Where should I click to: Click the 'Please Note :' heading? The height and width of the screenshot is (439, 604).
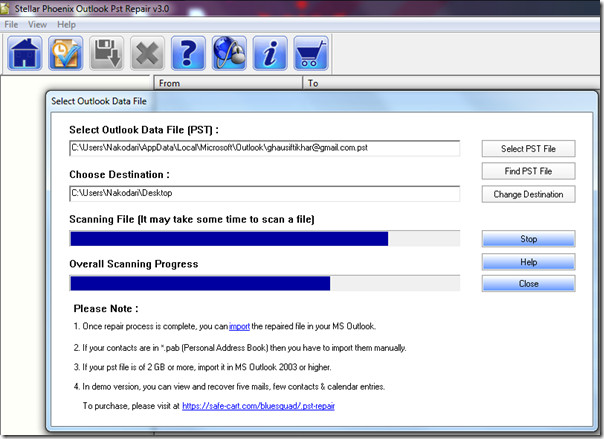coord(106,308)
